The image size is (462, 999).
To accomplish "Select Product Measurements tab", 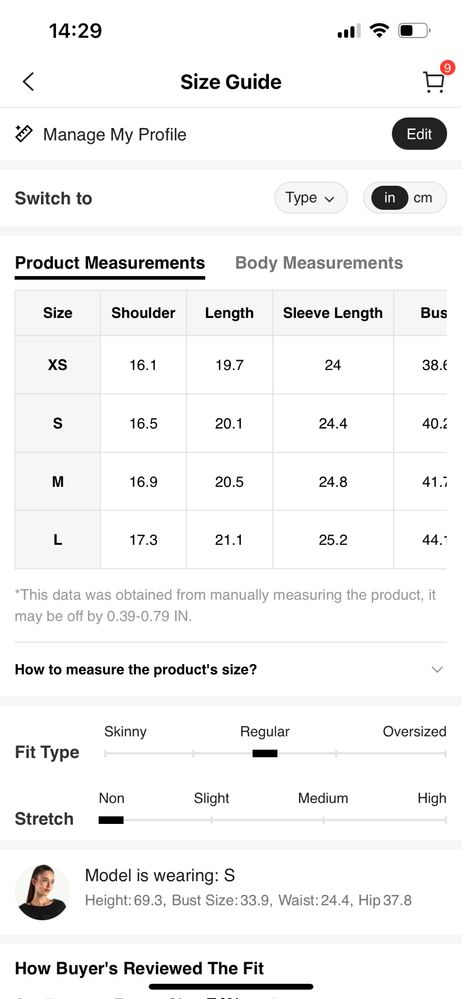I will (x=110, y=263).
